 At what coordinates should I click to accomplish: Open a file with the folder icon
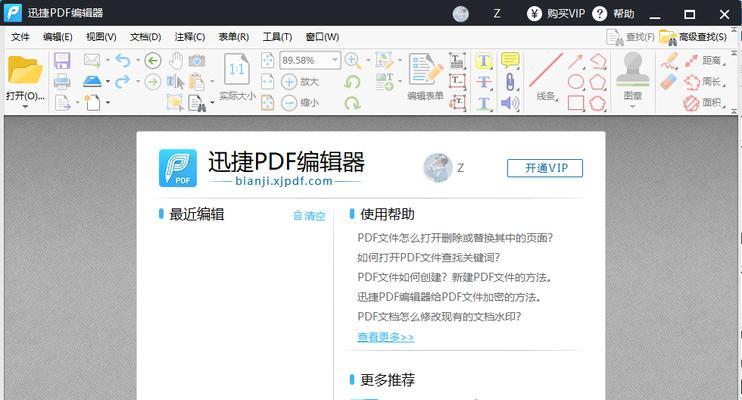pos(25,71)
